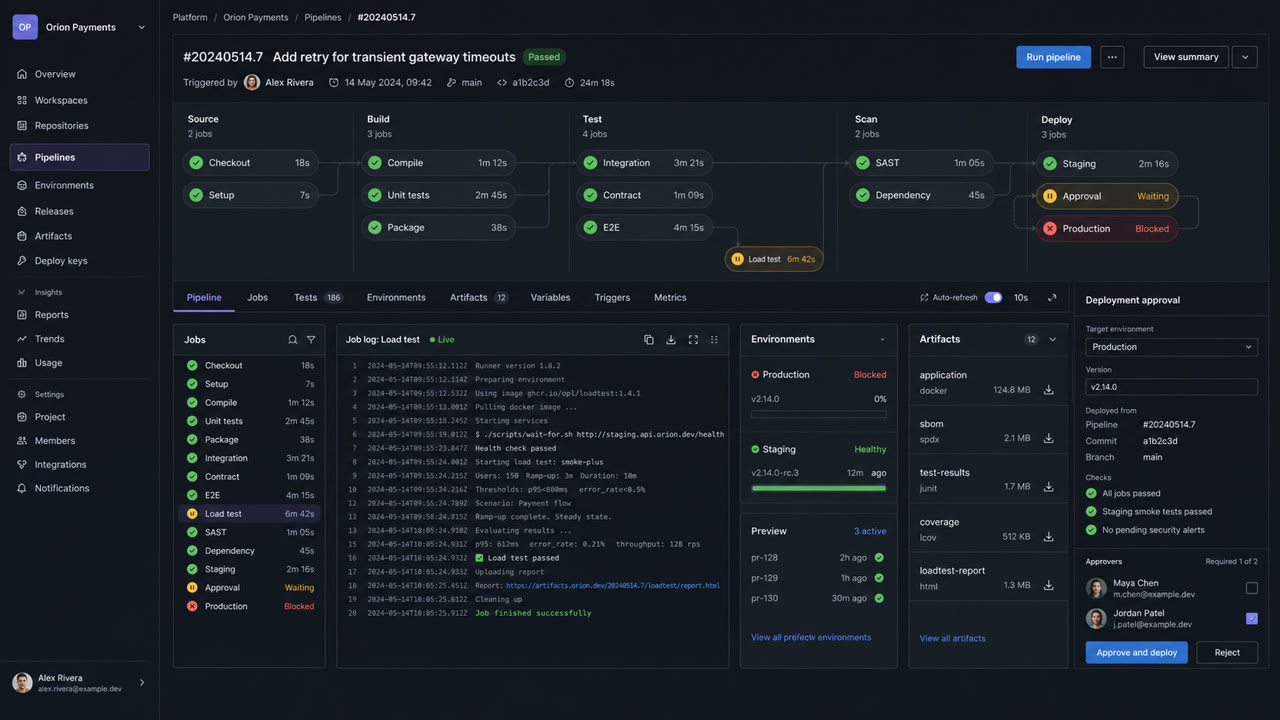The image size is (1280, 720).
Task: Open the Target environment Production dropdown
Action: coord(1172,347)
